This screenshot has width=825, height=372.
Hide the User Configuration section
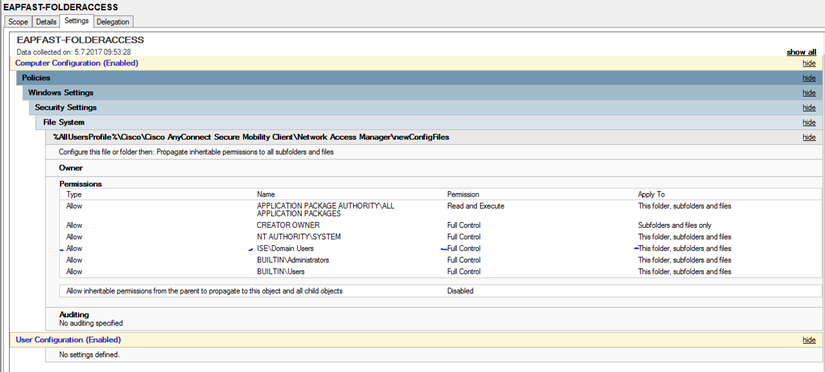tap(809, 340)
